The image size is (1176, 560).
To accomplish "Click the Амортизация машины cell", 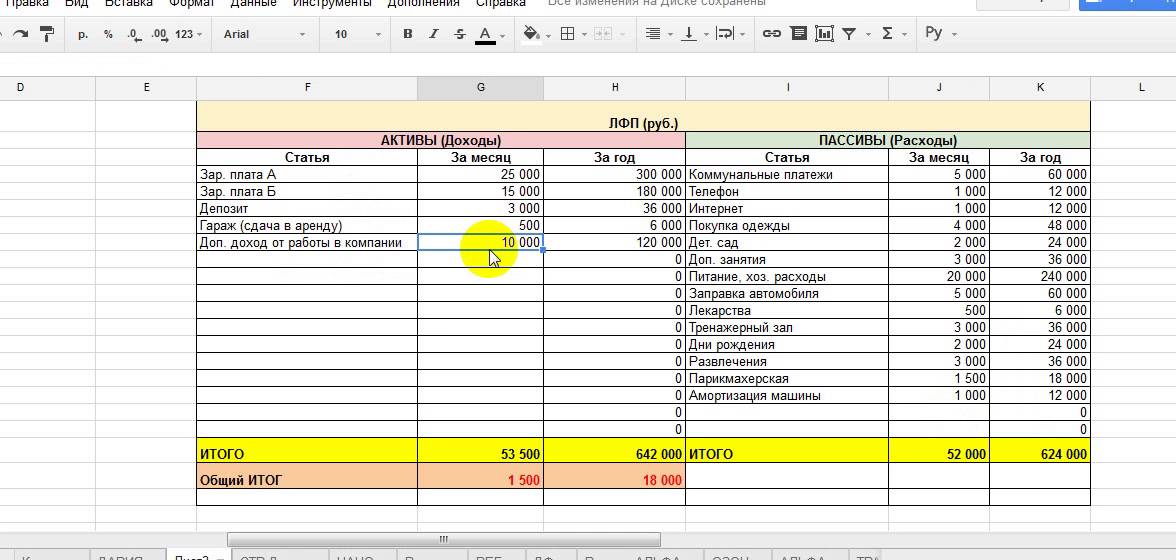I will [x=787, y=396].
